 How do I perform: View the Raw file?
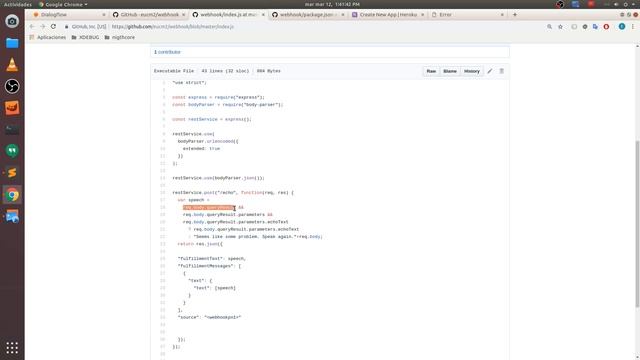coord(431,71)
